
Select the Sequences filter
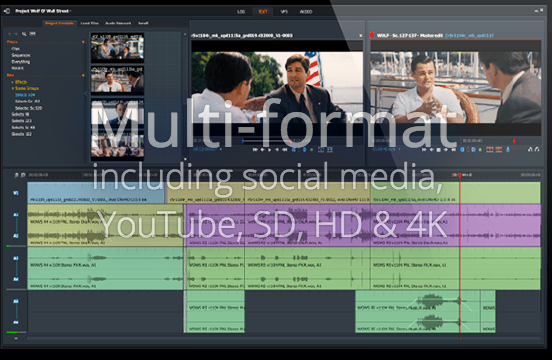point(21,55)
